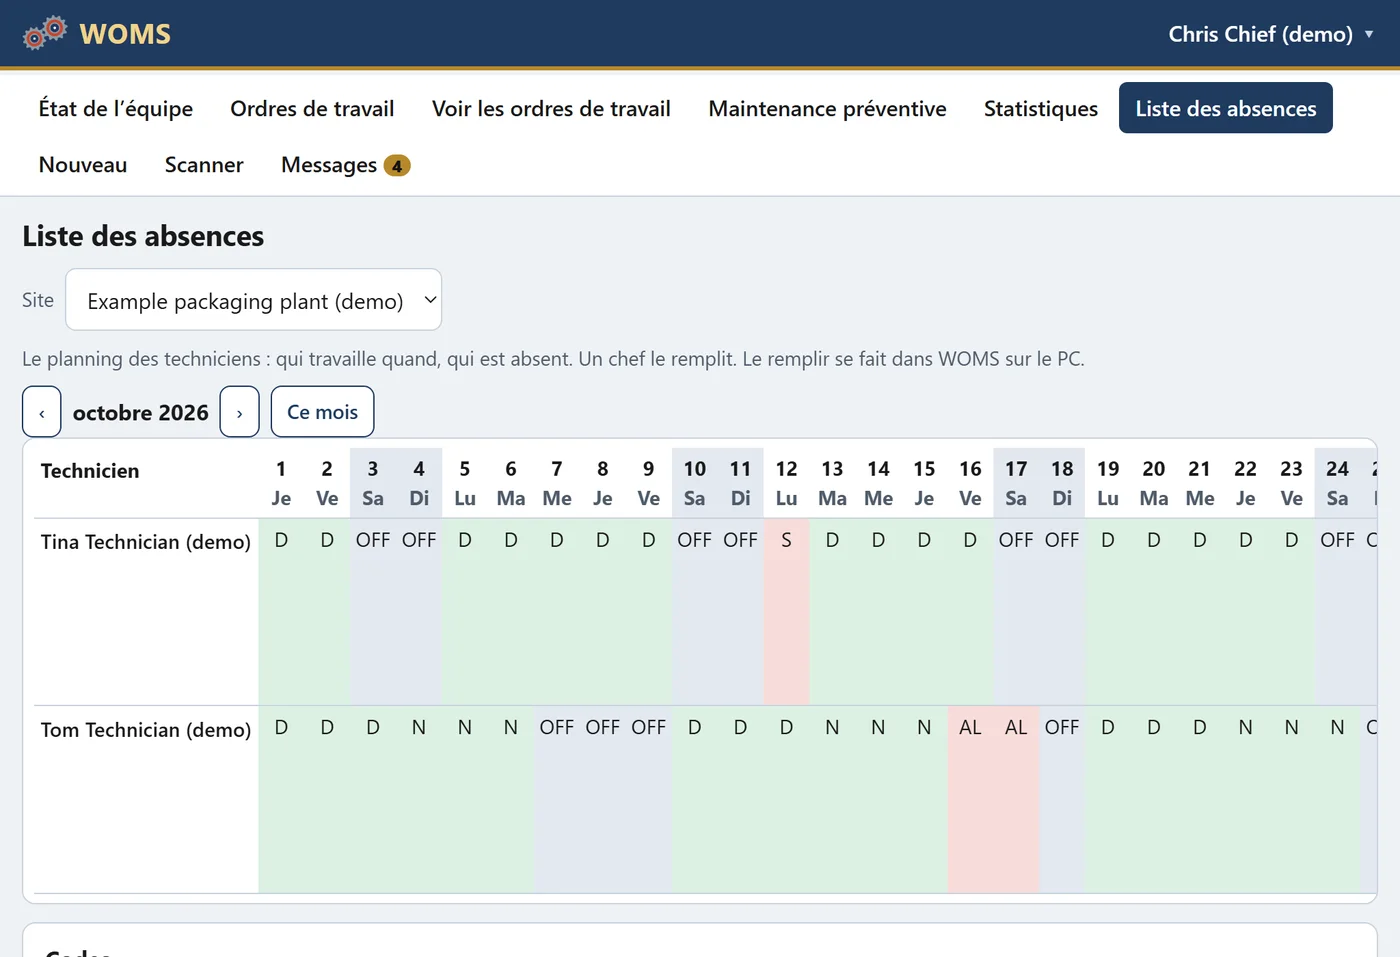Open the Scanner page
This screenshot has width=1400, height=957.
(204, 164)
